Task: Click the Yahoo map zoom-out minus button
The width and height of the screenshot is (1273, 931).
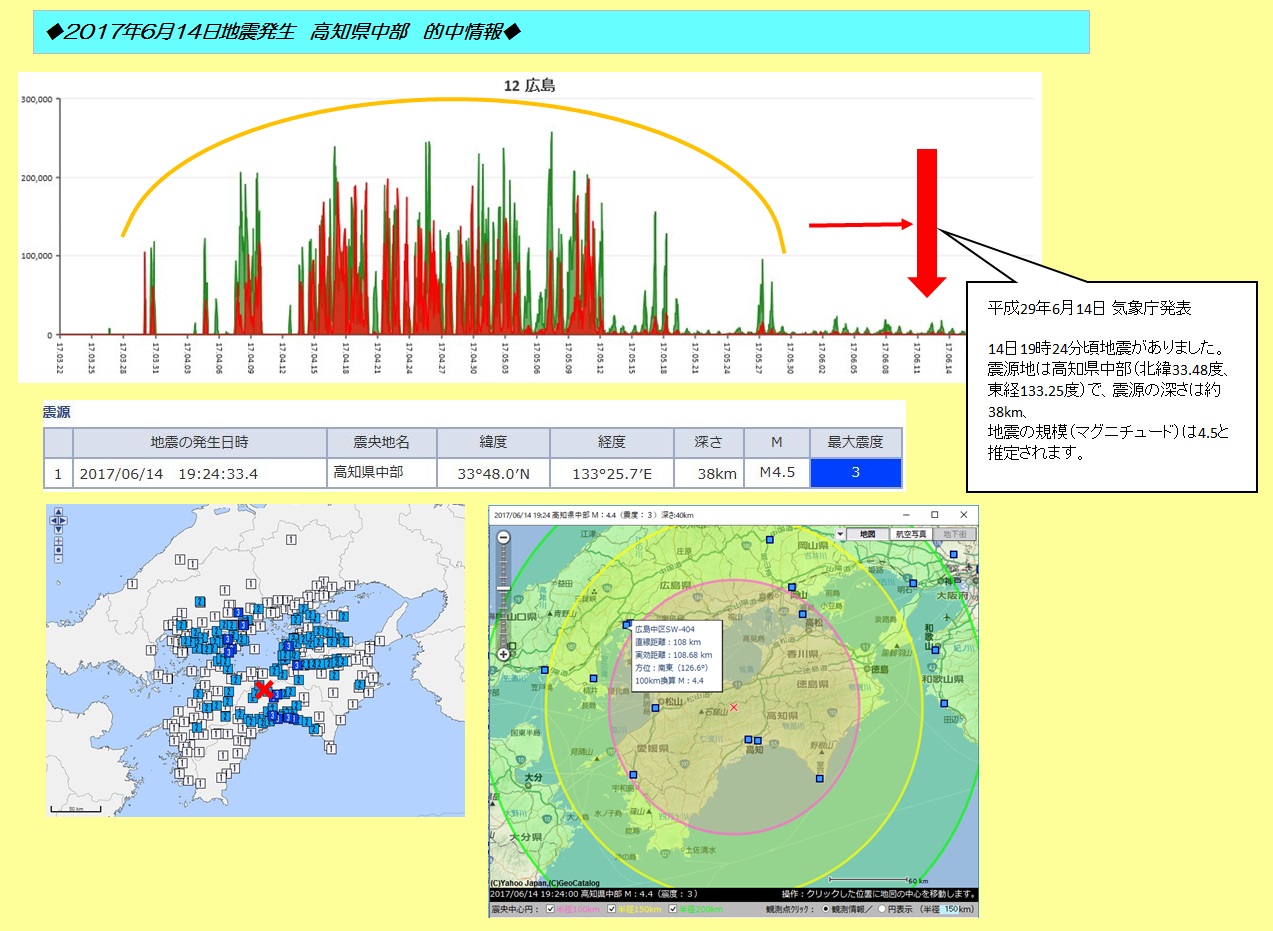Action: (x=503, y=538)
